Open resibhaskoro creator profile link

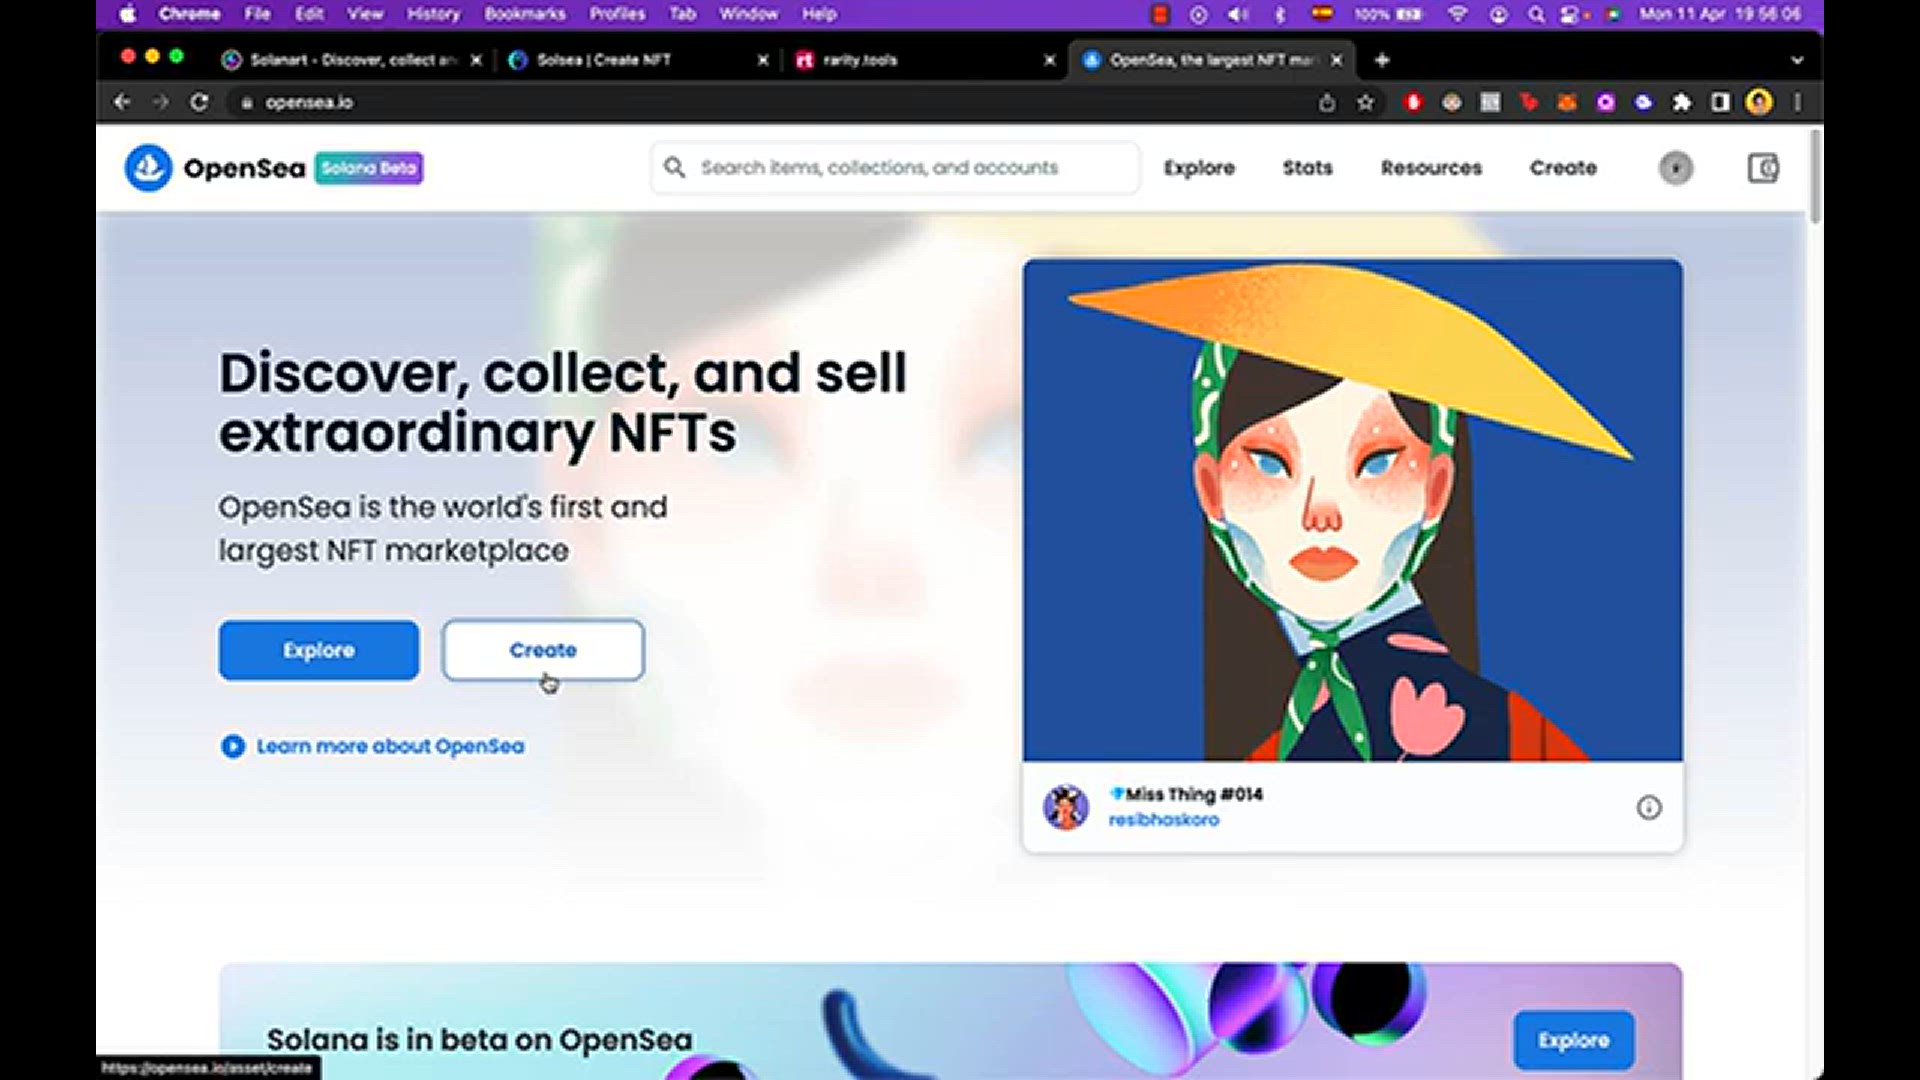click(1164, 820)
